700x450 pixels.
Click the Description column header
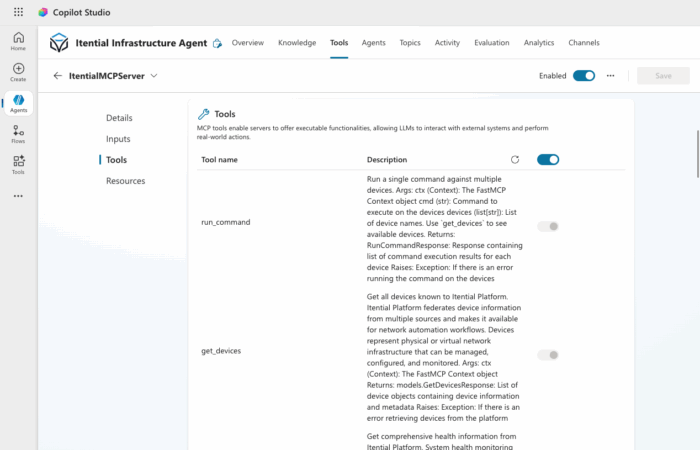click(387, 160)
